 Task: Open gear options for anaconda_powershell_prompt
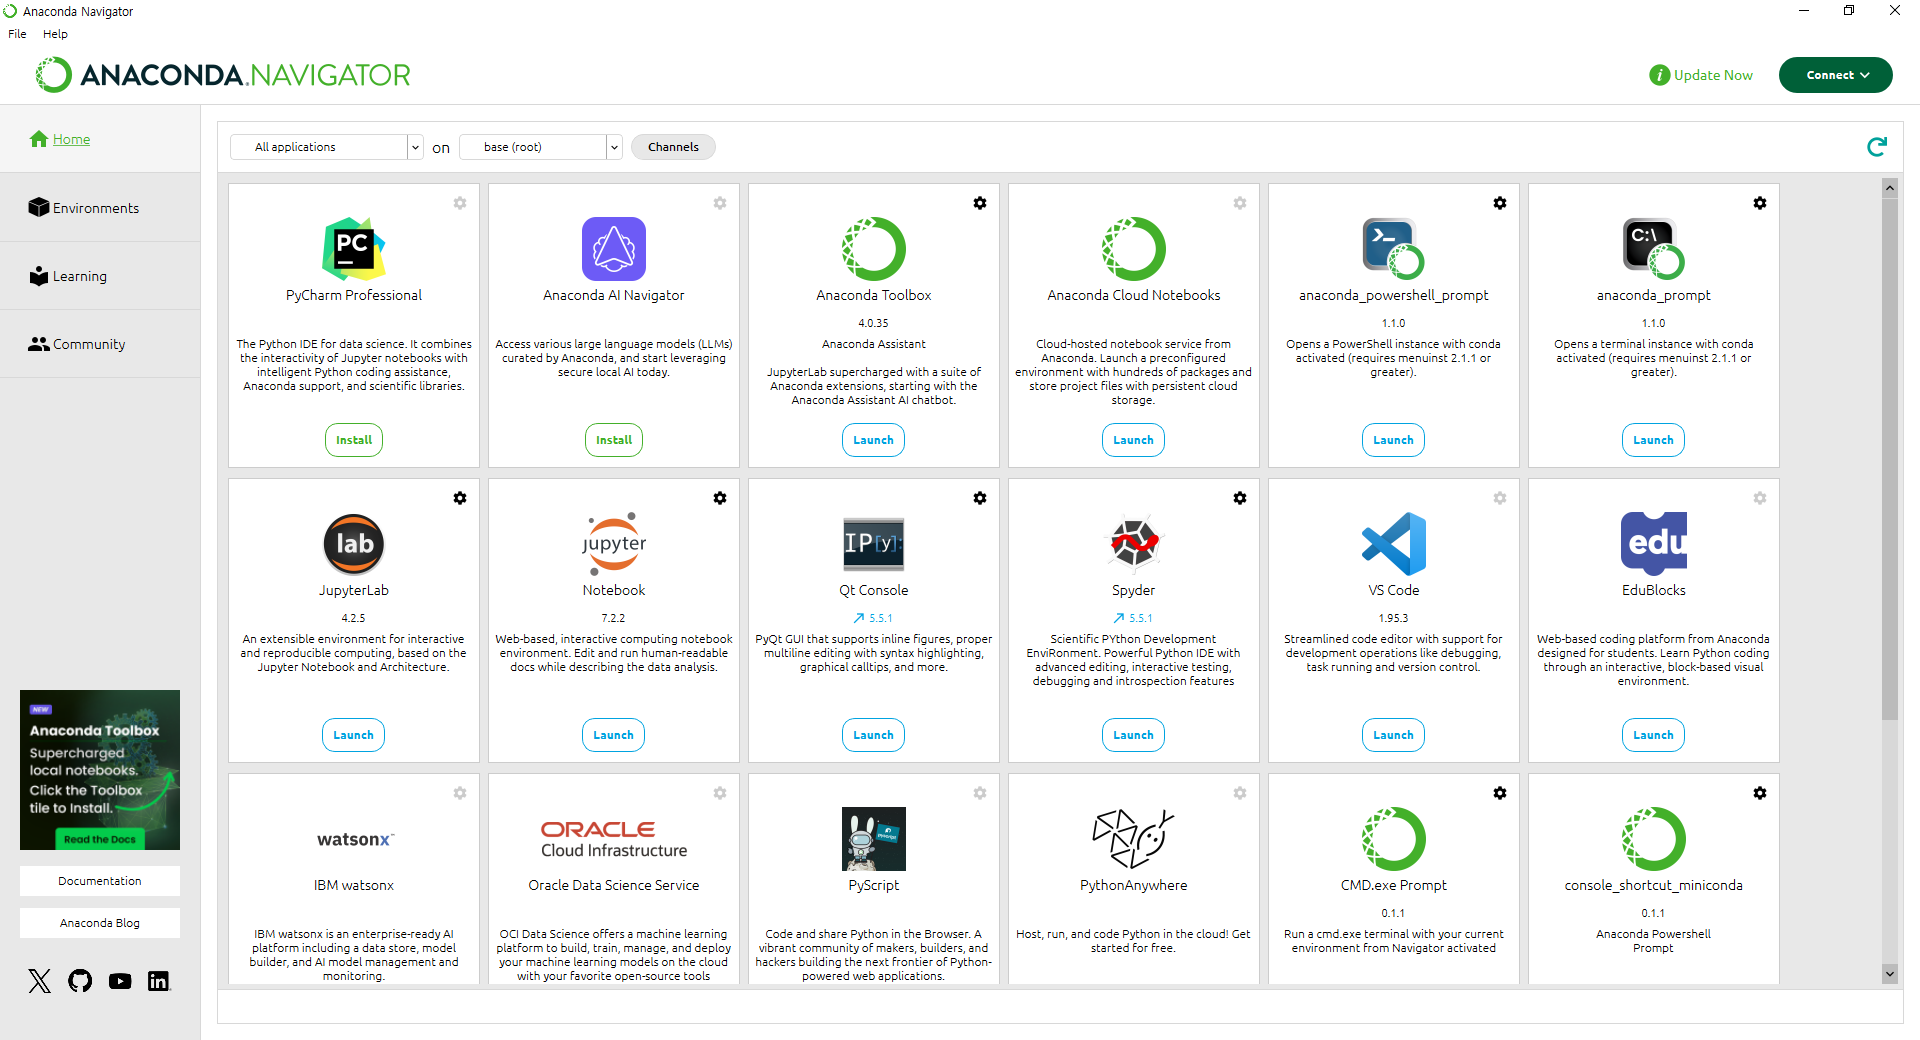[1500, 203]
